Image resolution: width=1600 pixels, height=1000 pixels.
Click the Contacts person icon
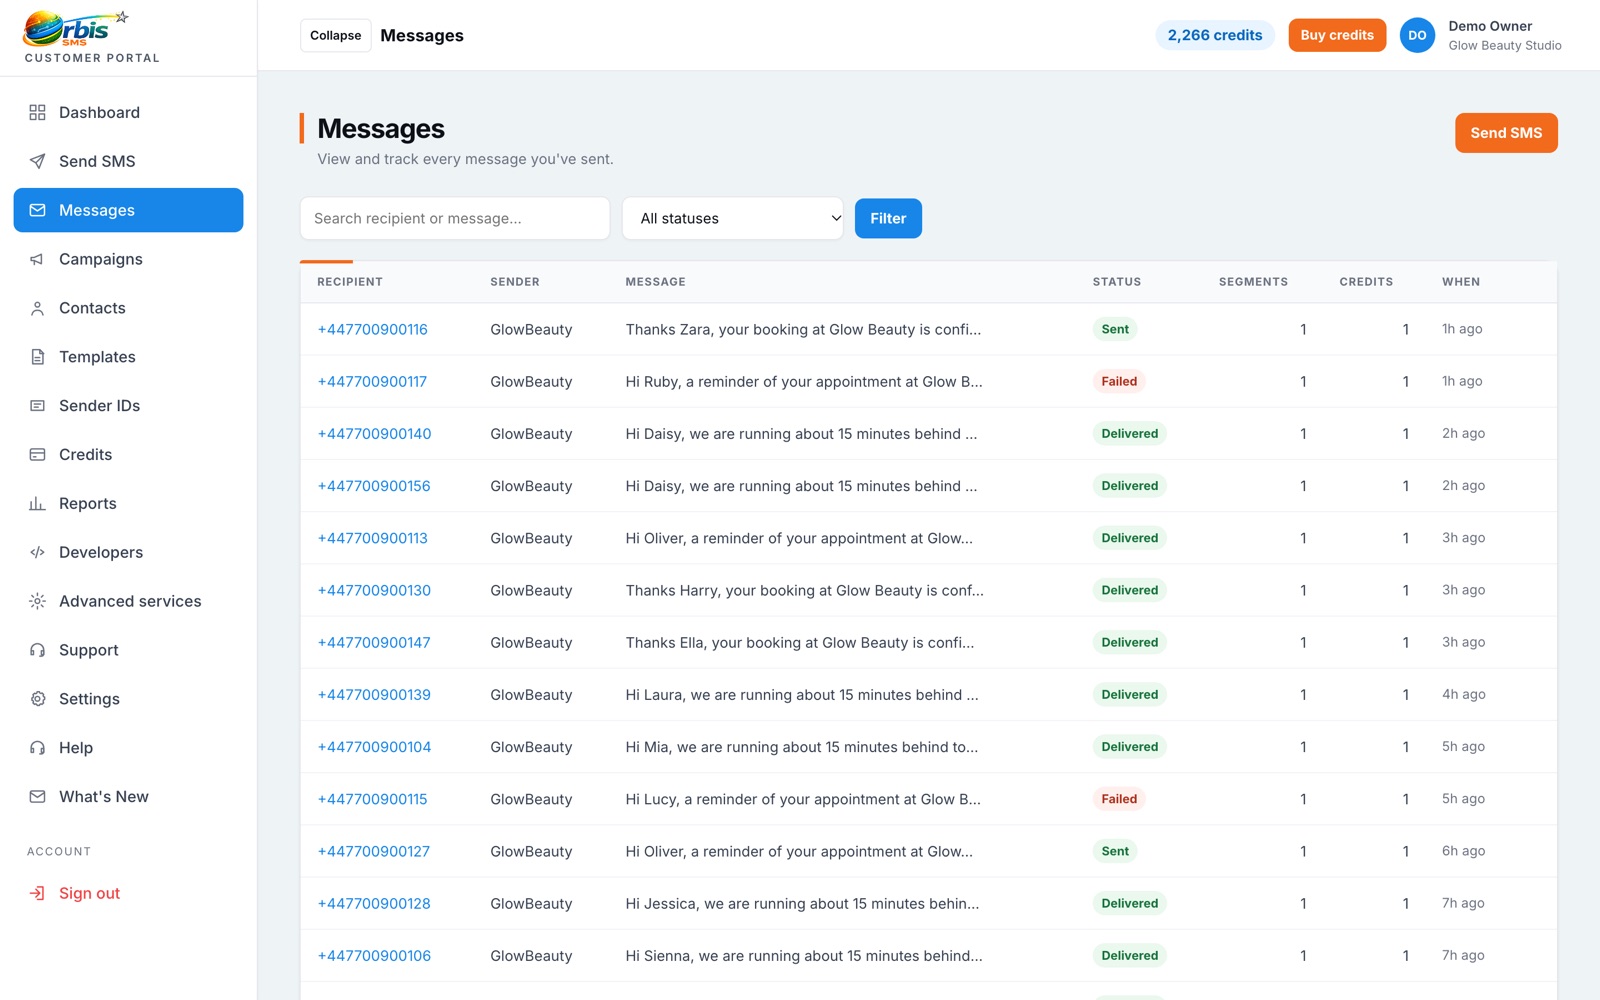37,308
